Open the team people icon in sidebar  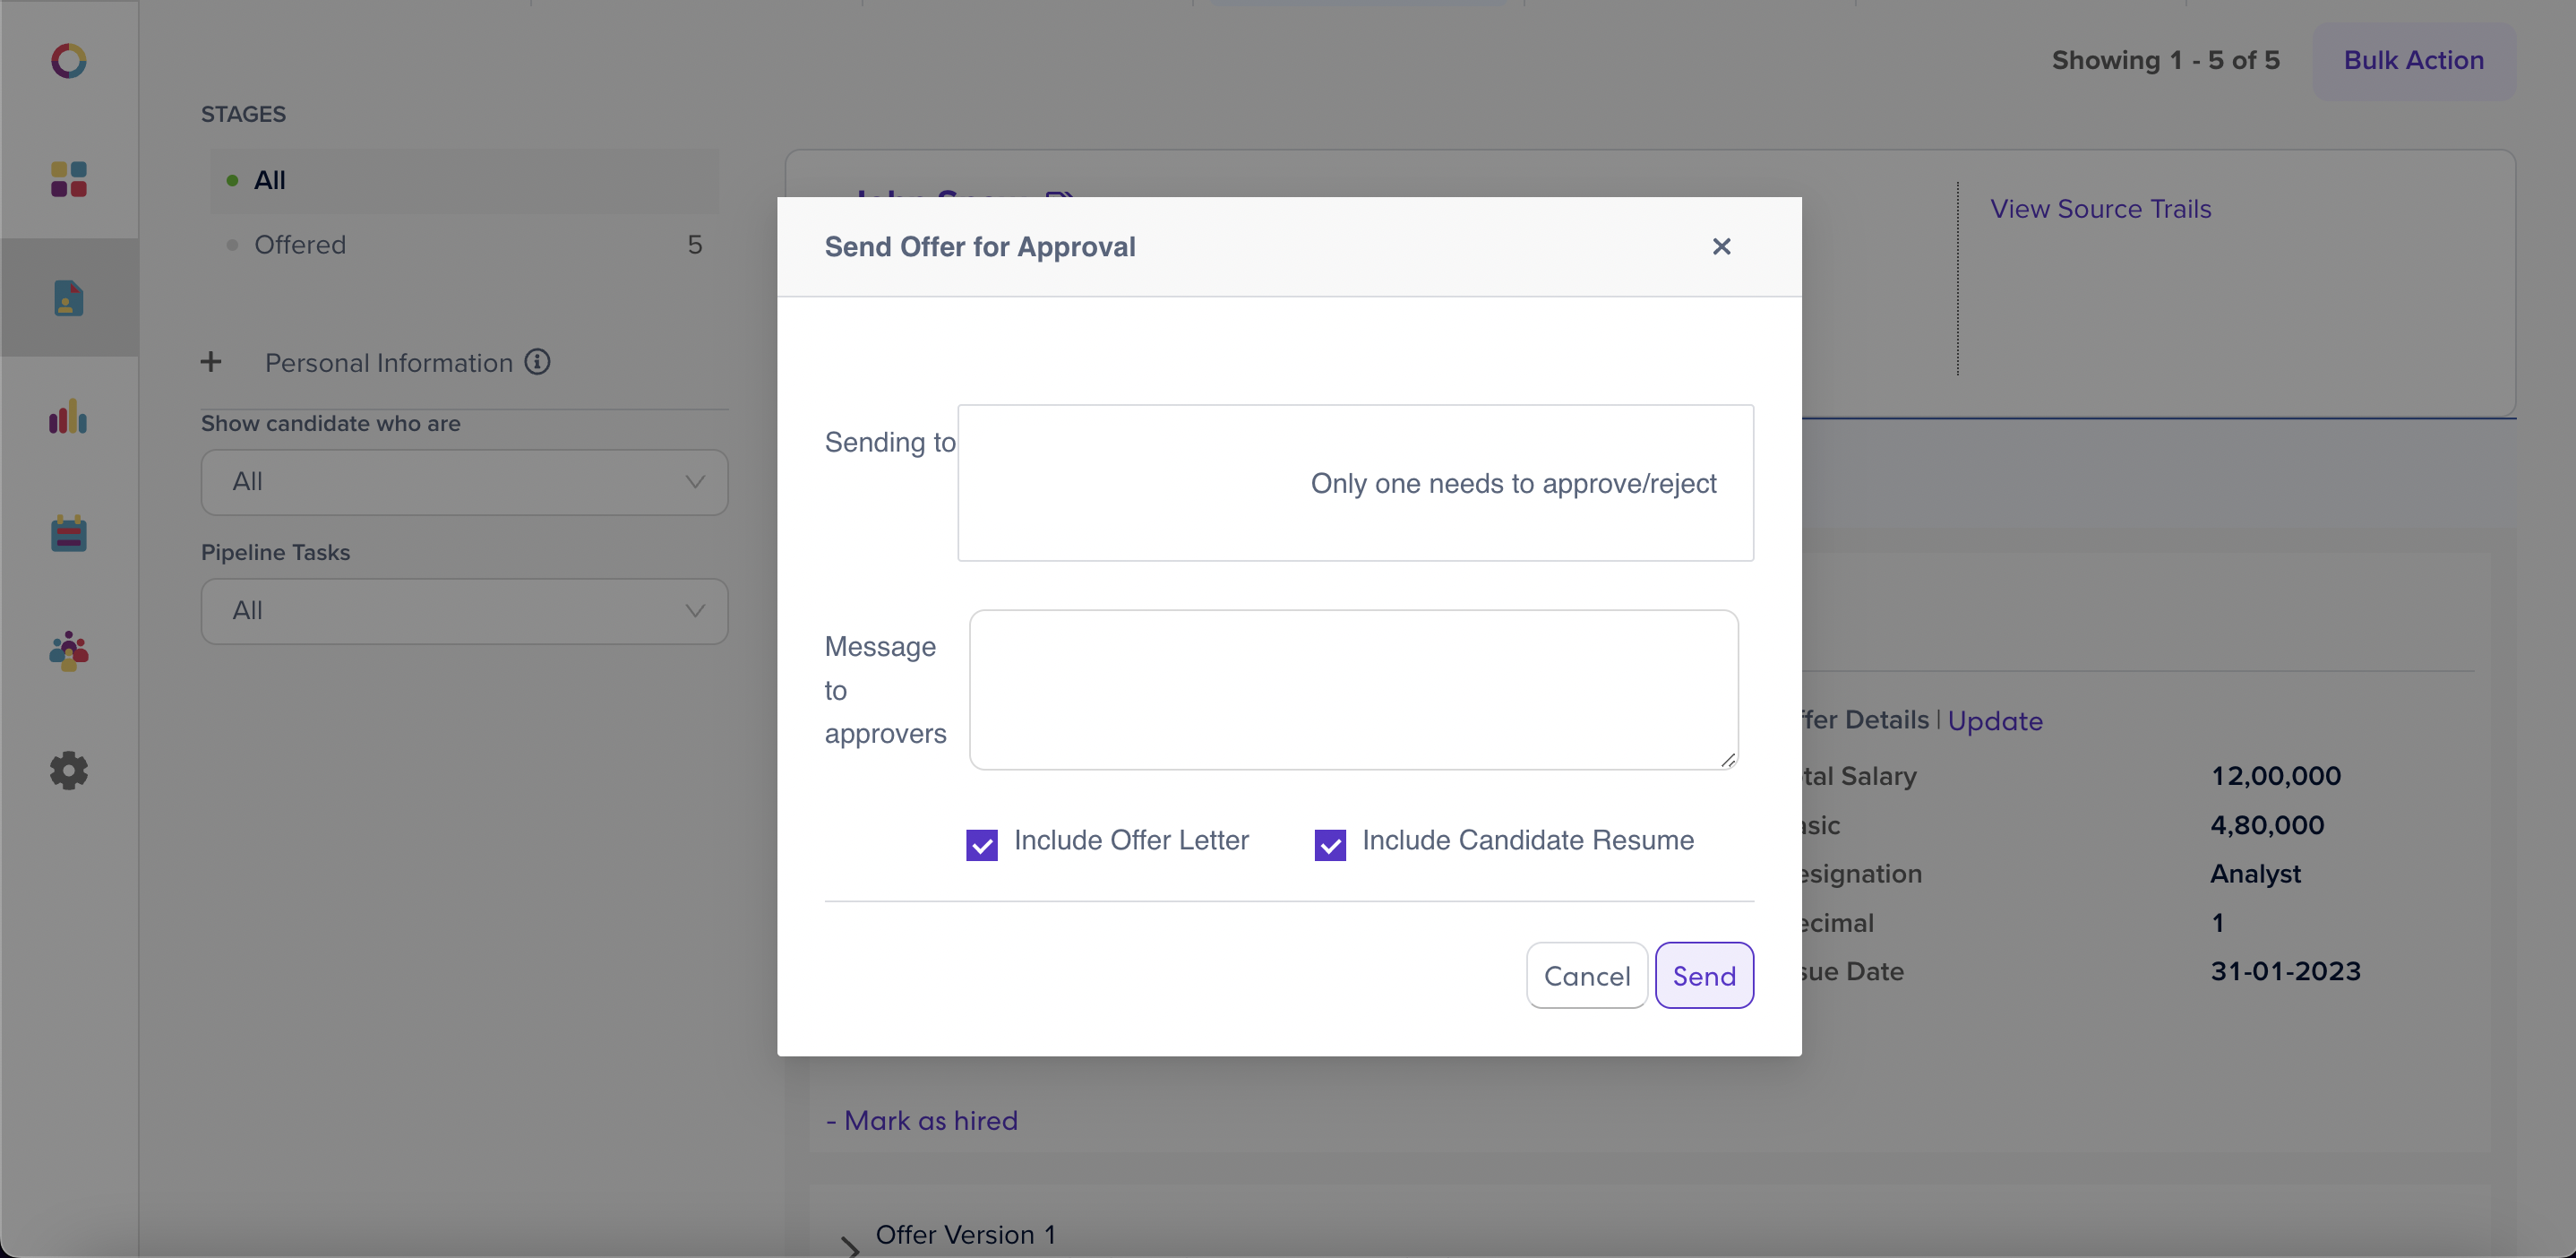coord(69,651)
